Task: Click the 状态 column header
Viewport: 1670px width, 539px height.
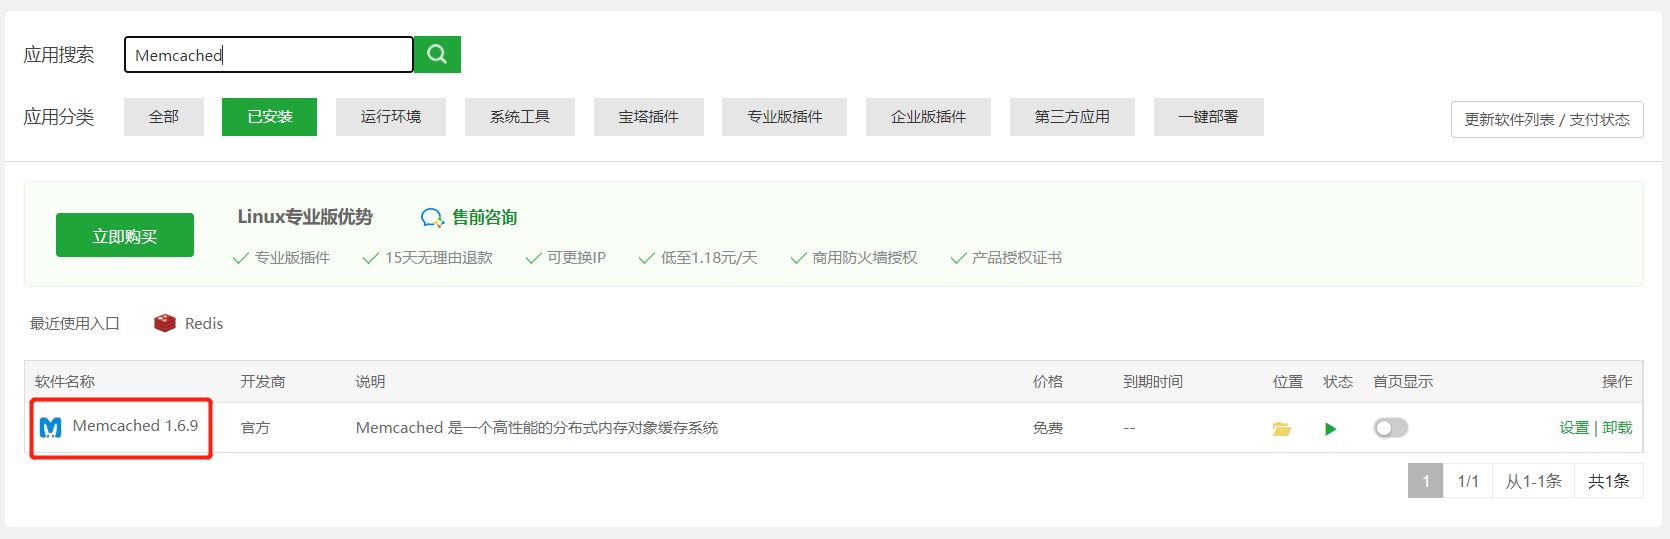Action: point(1338,382)
